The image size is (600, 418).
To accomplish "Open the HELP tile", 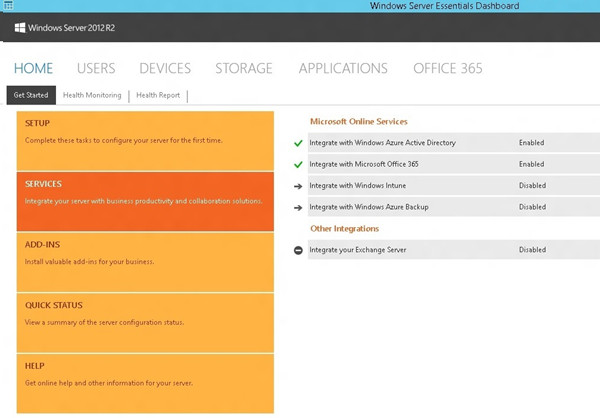I will click(x=145, y=384).
